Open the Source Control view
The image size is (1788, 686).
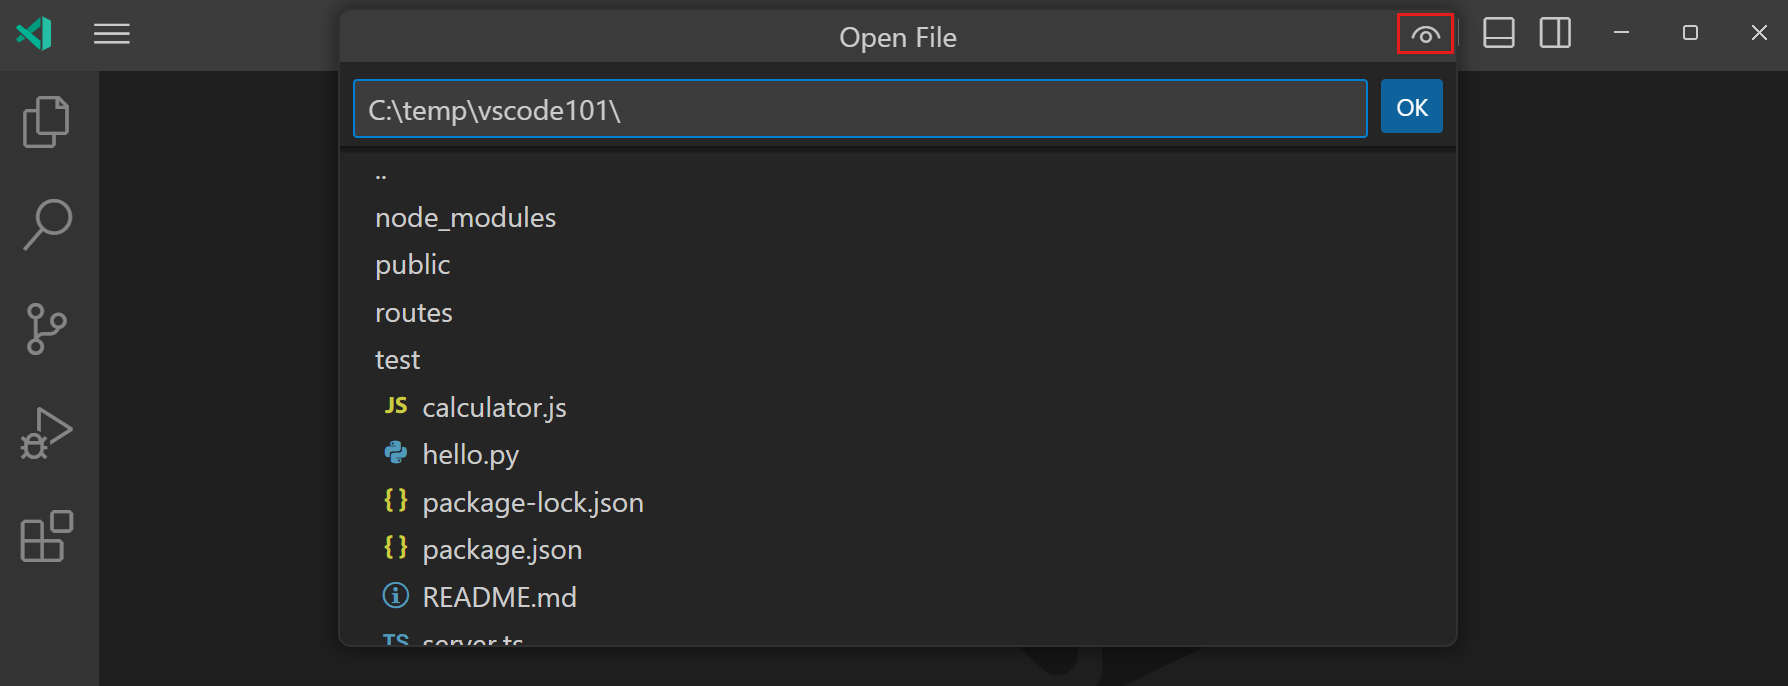click(45, 330)
